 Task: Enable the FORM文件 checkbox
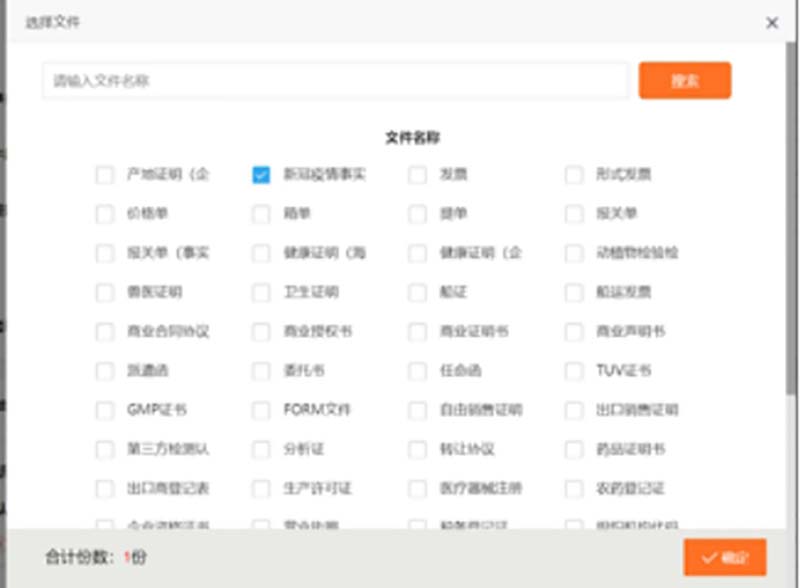point(261,410)
